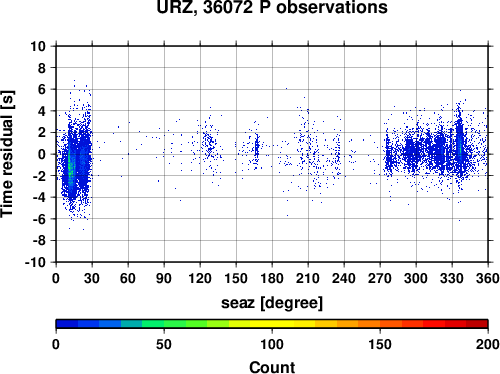Click the dark blue start of colorbar

(67, 324)
